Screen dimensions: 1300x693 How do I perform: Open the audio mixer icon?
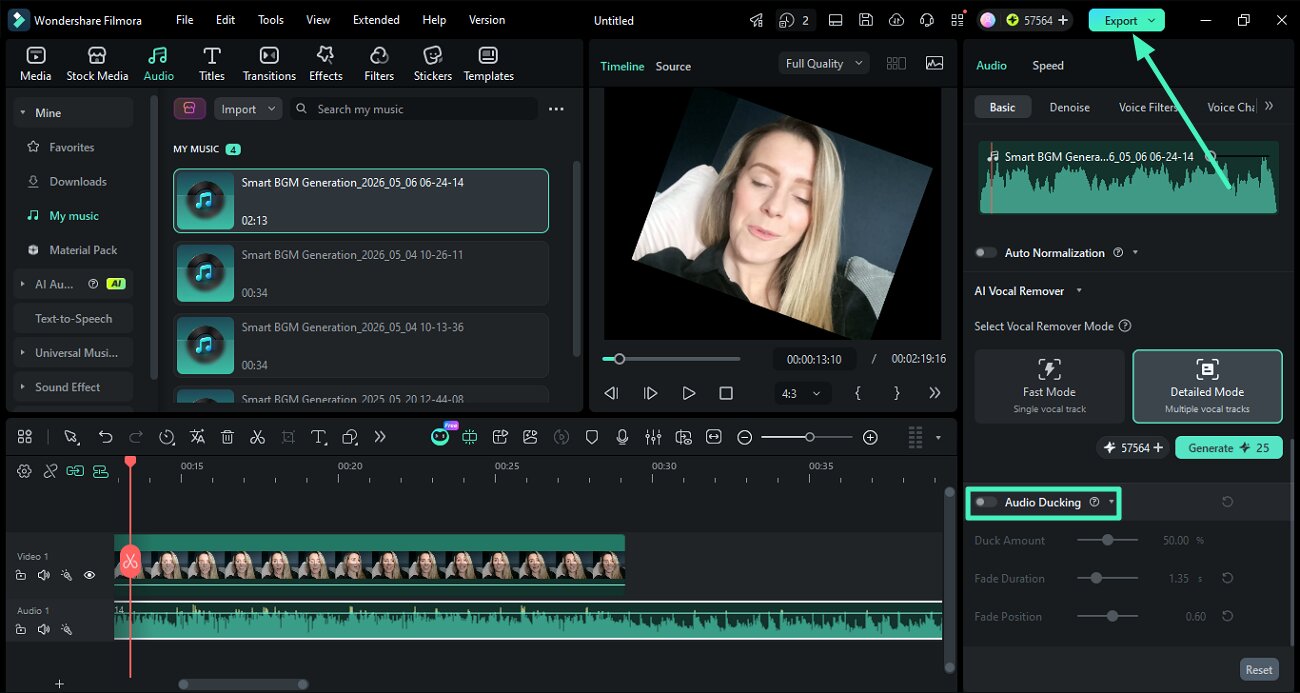click(x=653, y=437)
